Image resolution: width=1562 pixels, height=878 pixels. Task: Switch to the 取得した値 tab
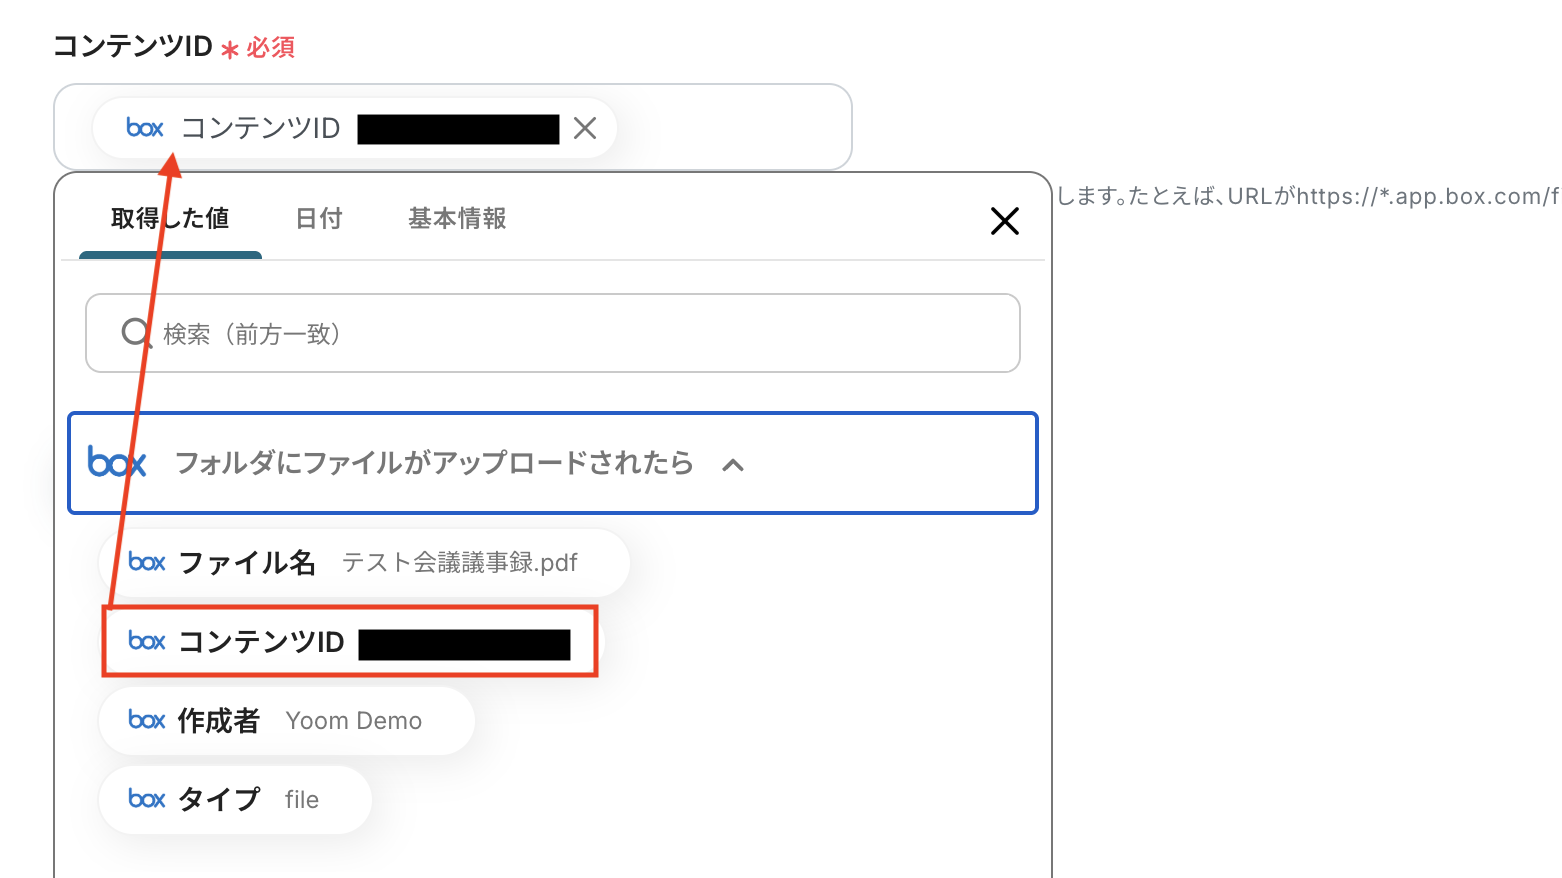pos(170,219)
